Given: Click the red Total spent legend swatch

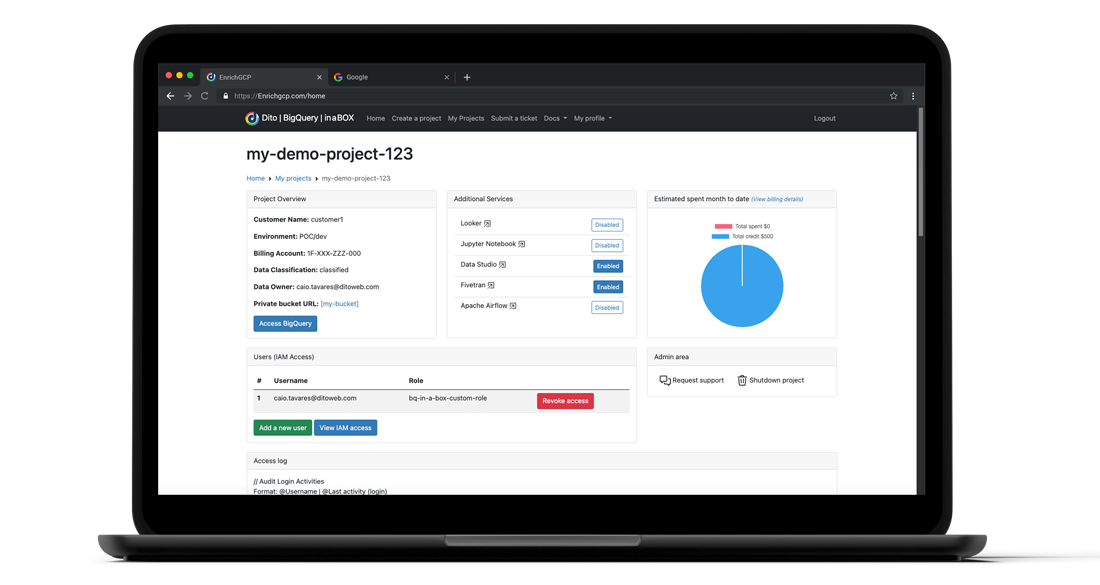Looking at the screenshot, I should pos(723,227).
